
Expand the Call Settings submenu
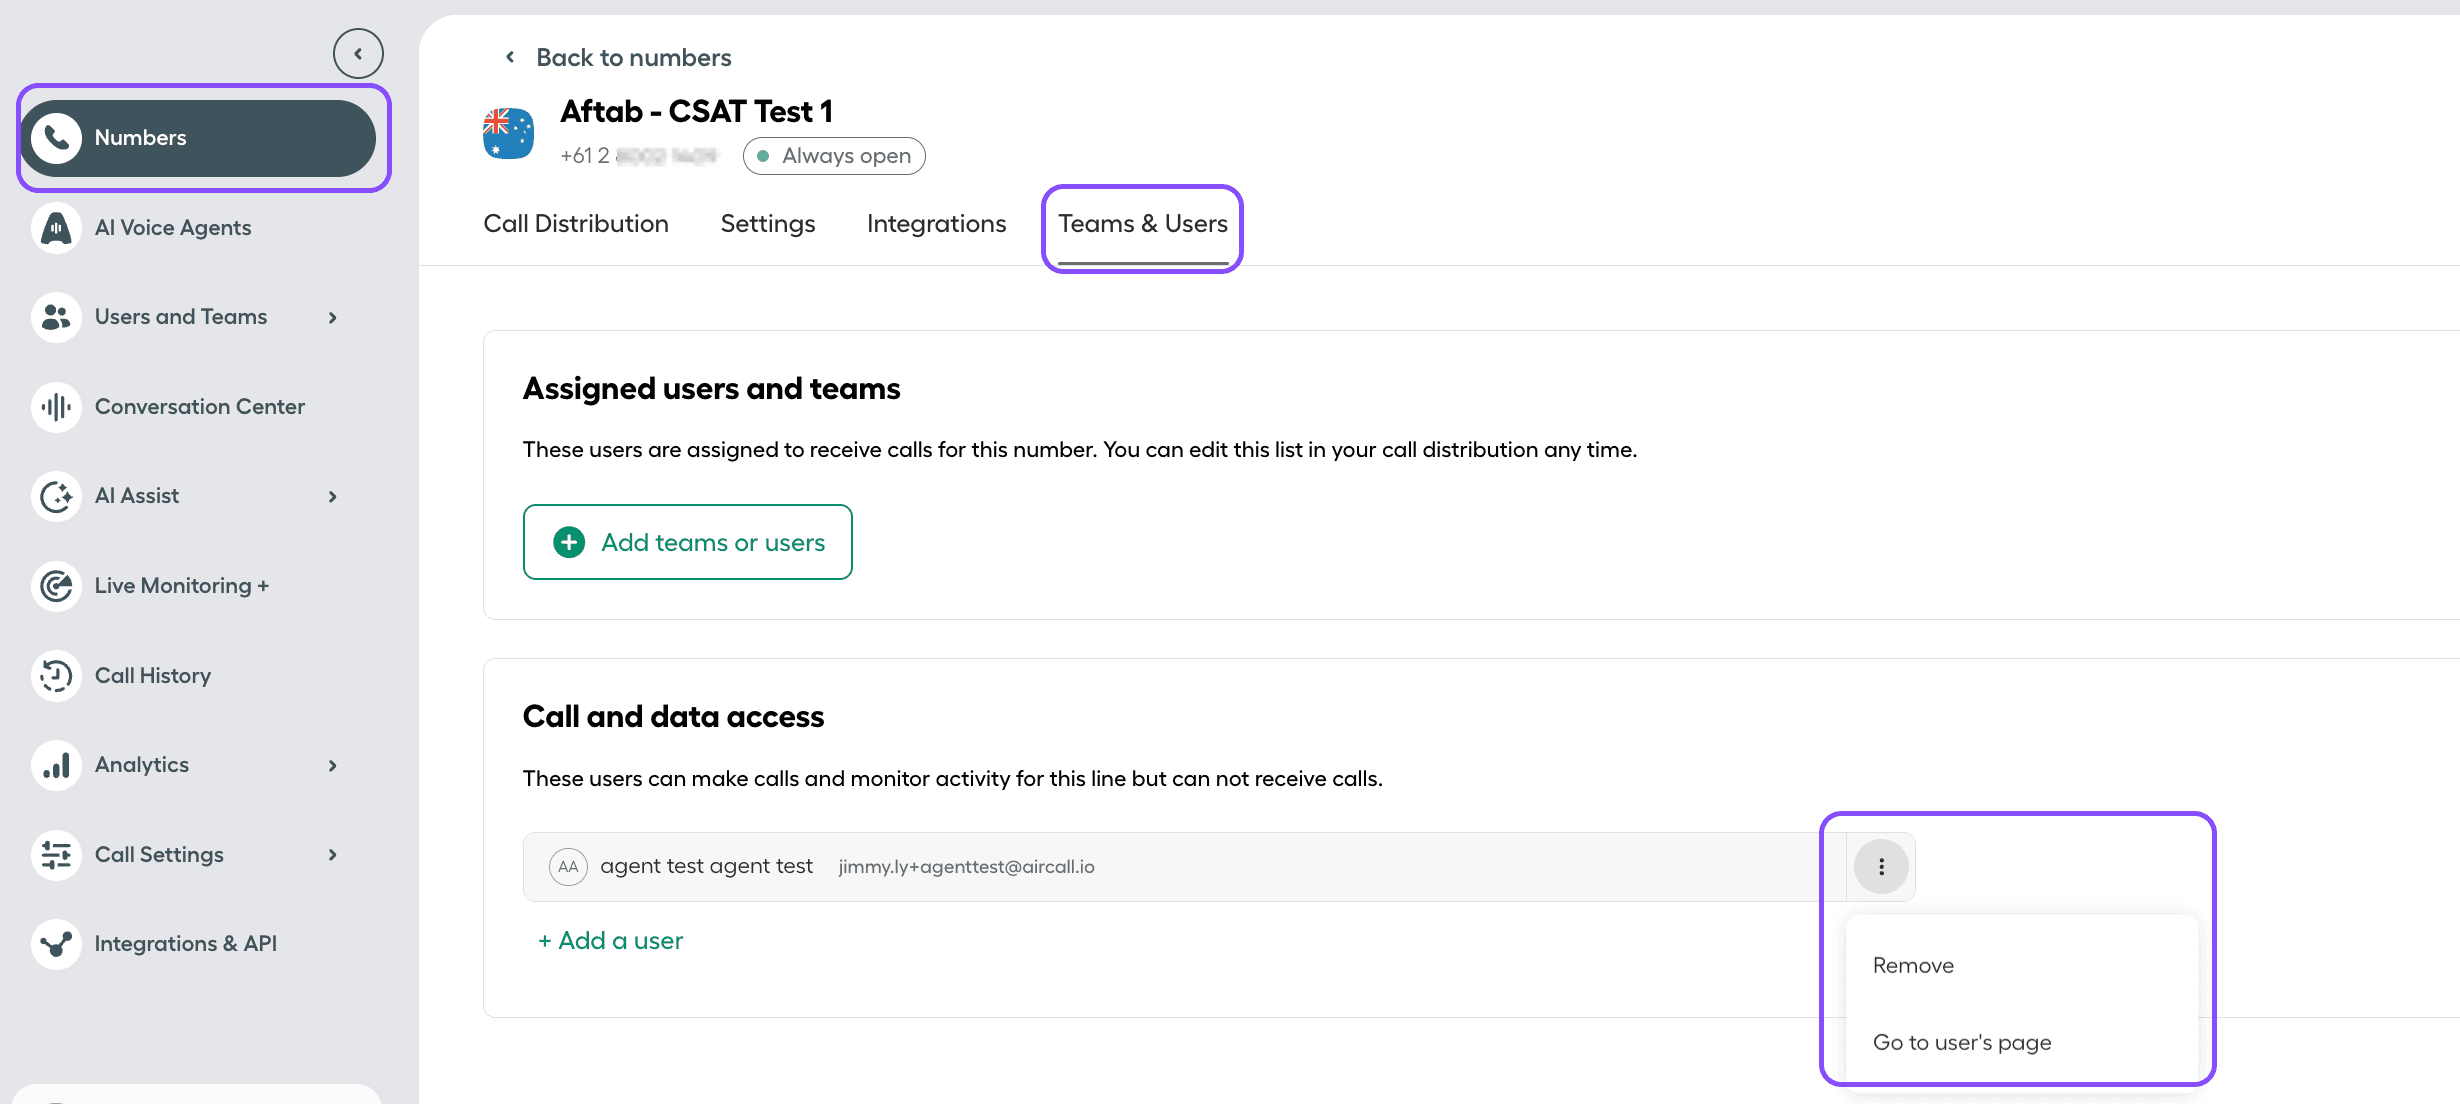pos(333,855)
